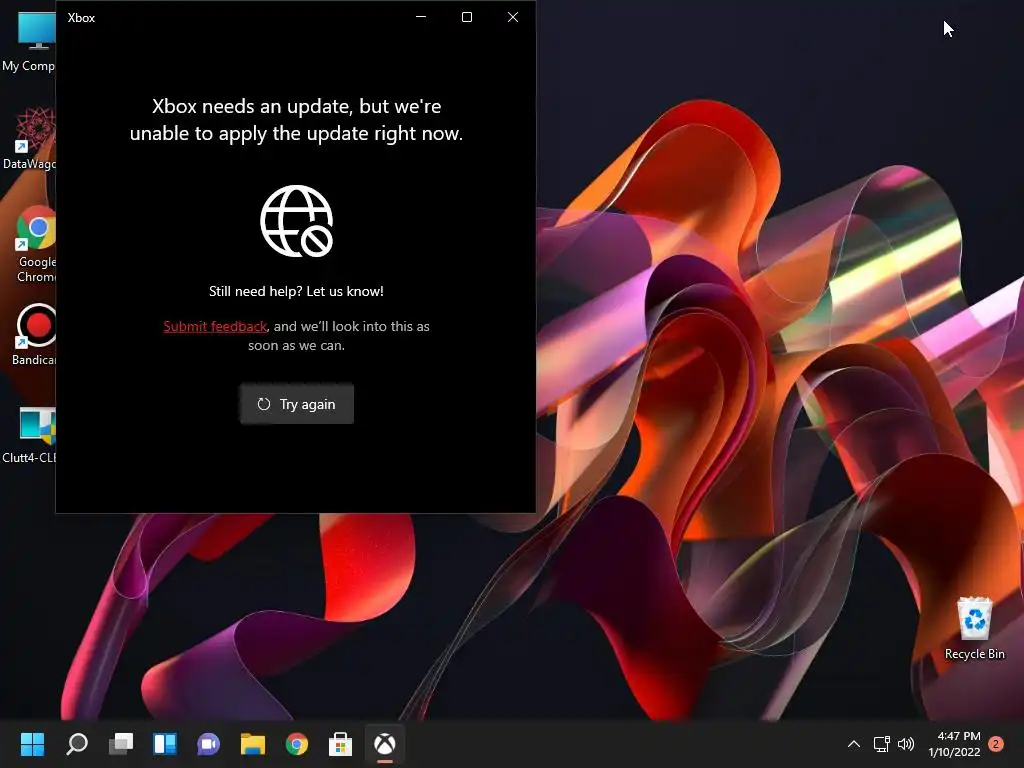The image size is (1024, 768).
Task: Select the Clutt4-CLI desktop icon
Action: (x=29, y=434)
